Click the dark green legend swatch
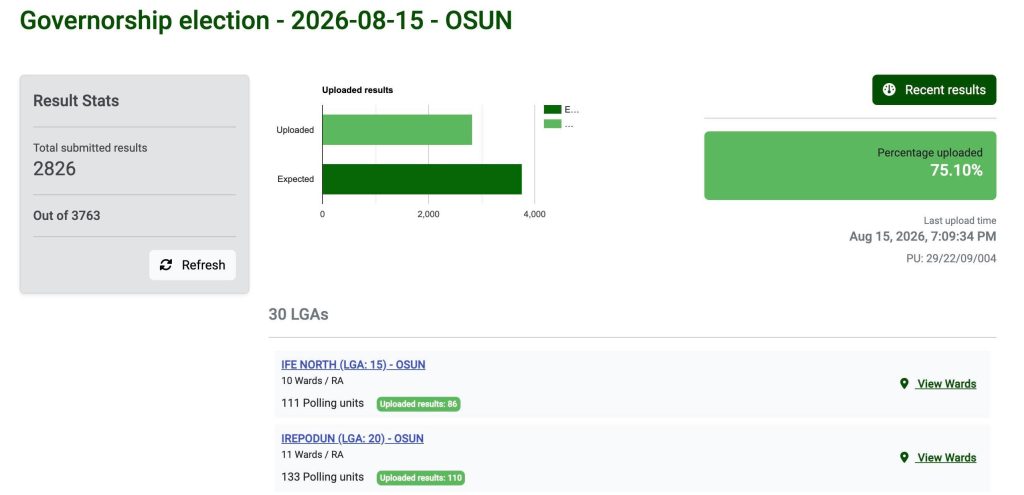Viewport: 1024px width, 495px height. (x=552, y=110)
